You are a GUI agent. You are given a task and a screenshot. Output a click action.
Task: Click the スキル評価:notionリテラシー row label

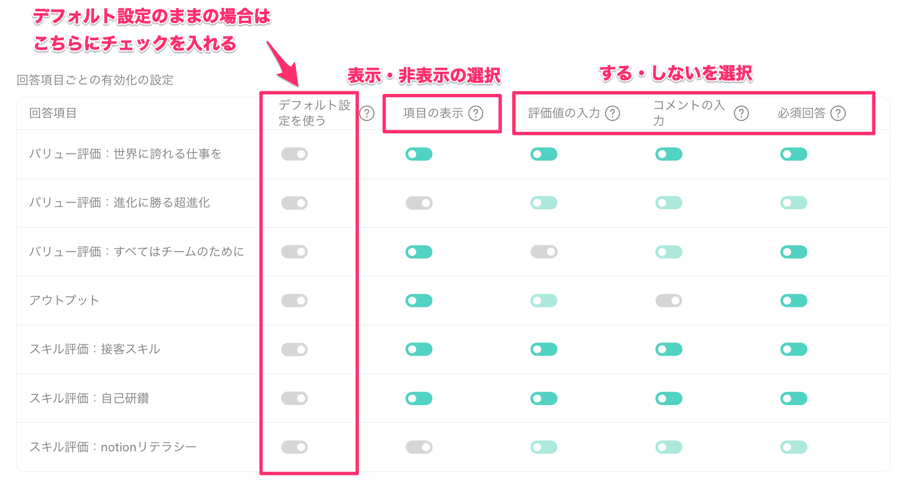pos(113,447)
